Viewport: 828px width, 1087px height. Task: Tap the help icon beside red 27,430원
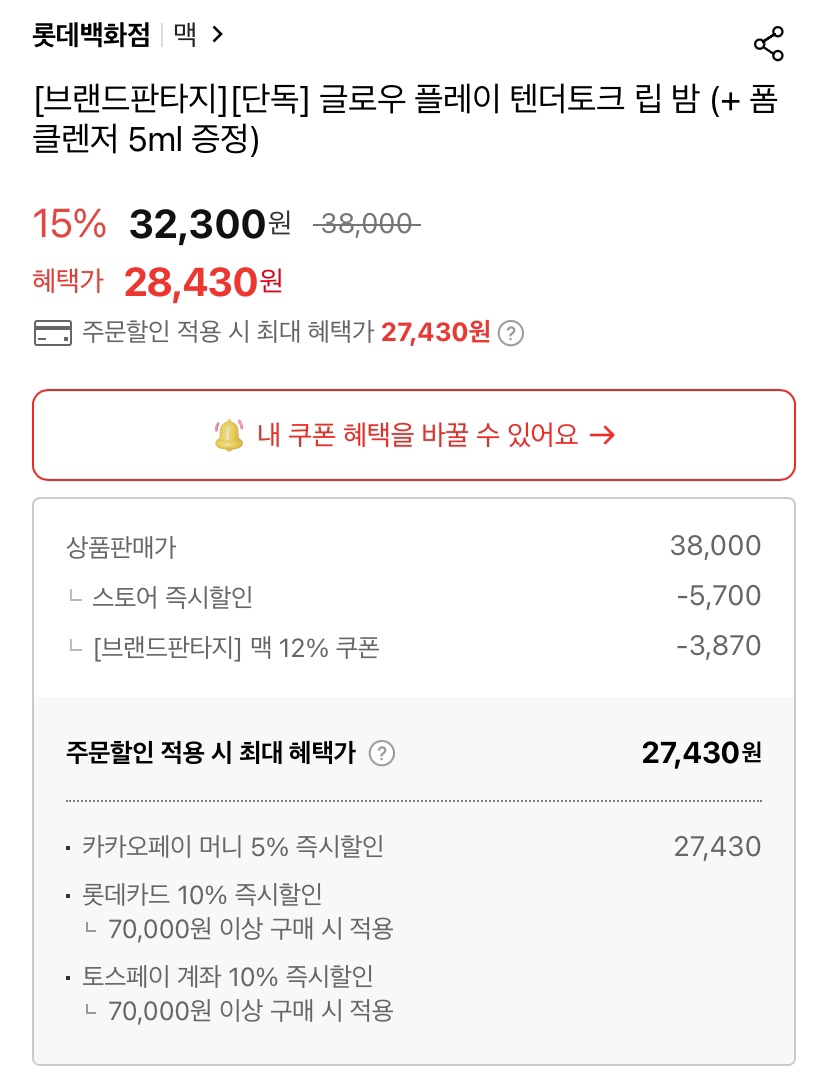(510, 333)
